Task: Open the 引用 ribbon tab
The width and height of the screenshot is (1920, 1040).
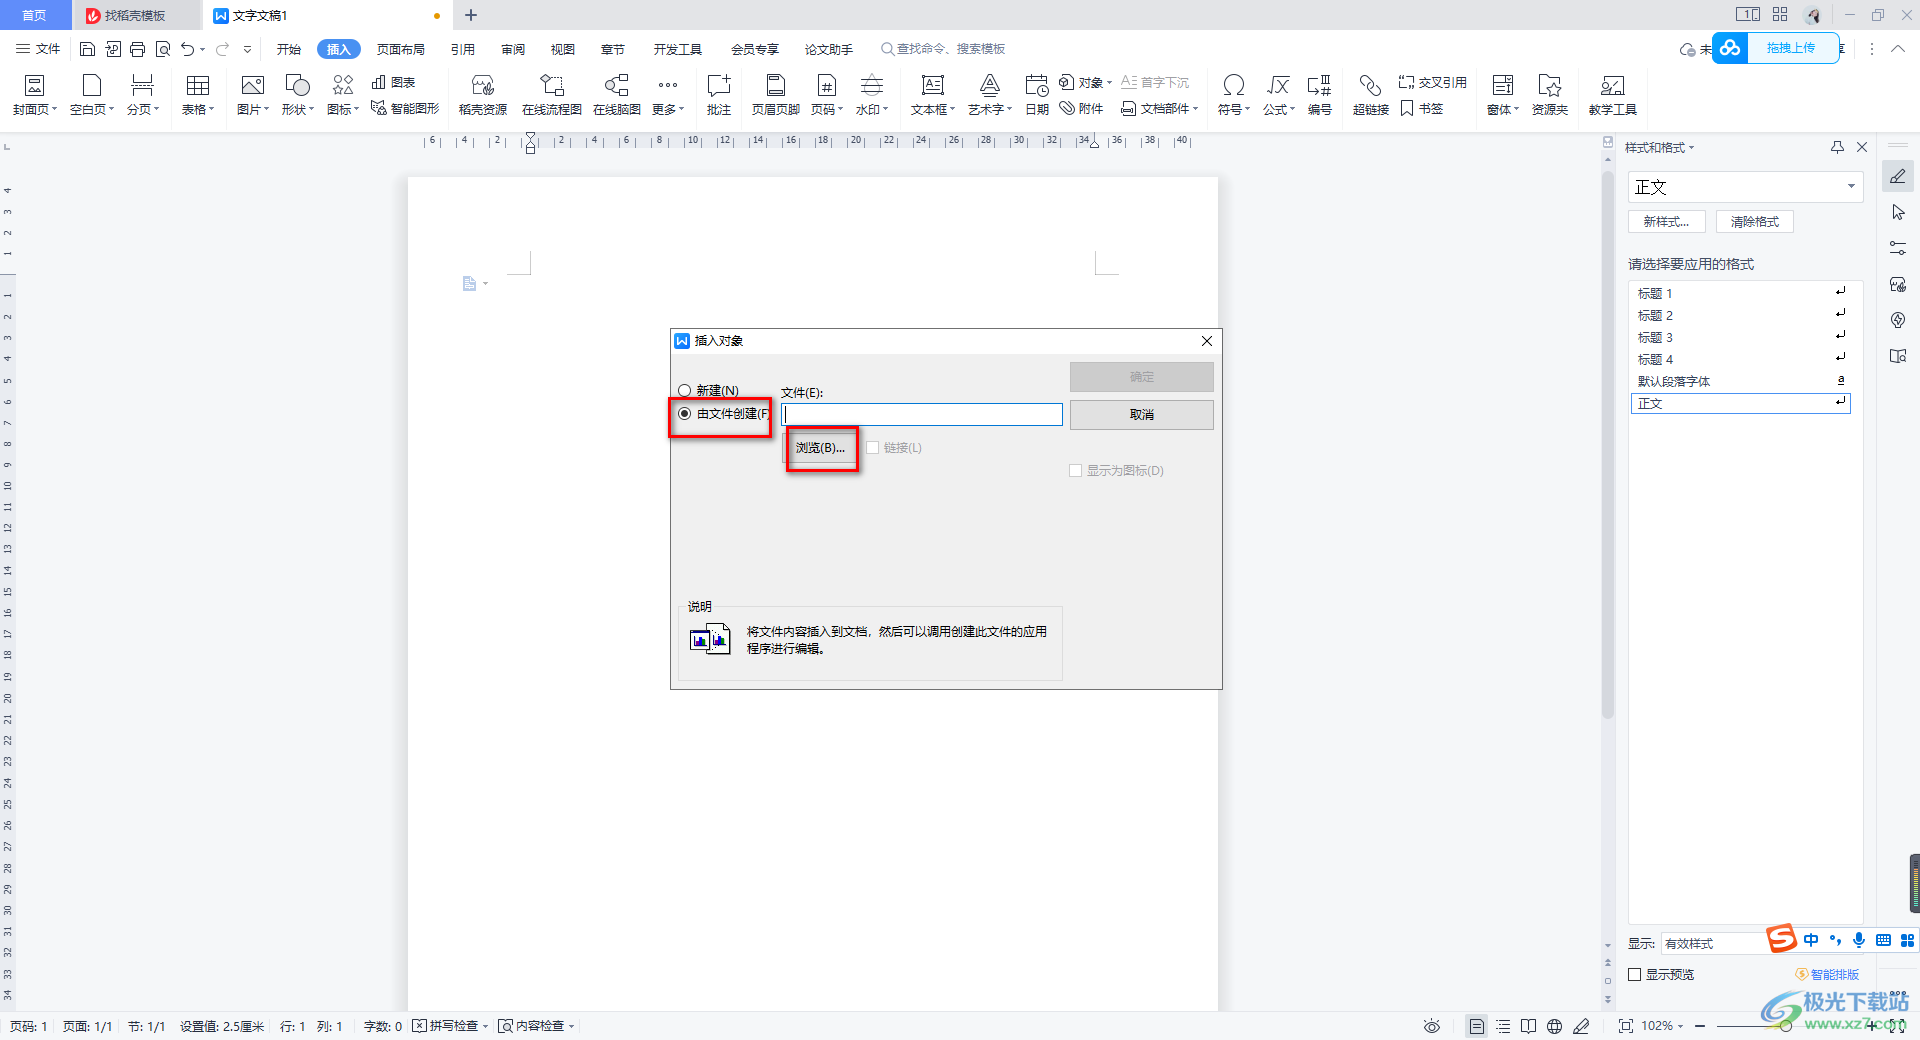Action: (x=463, y=49)
